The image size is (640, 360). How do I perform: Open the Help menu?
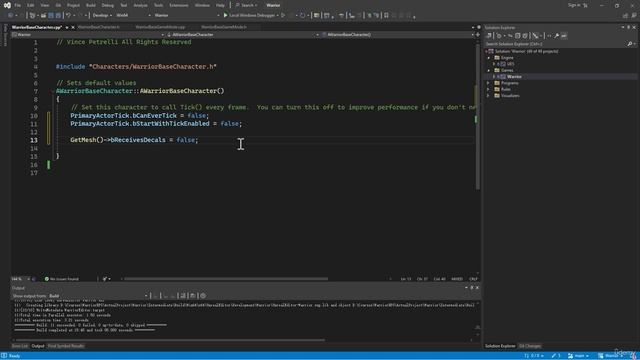click(x=220, y=5)
